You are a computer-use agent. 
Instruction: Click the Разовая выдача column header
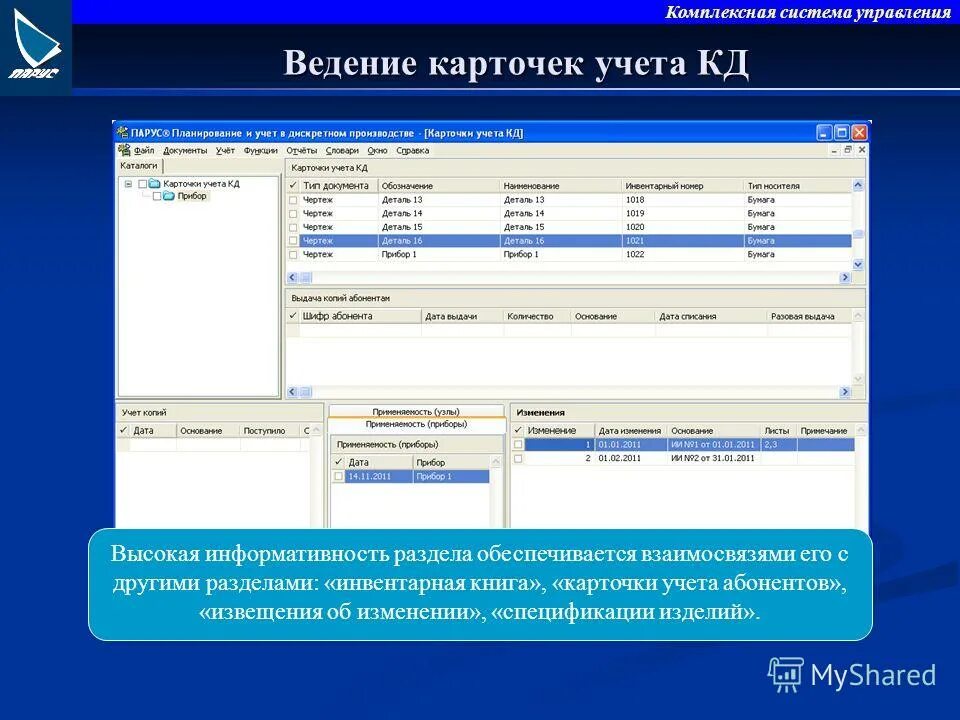point(809,317)
